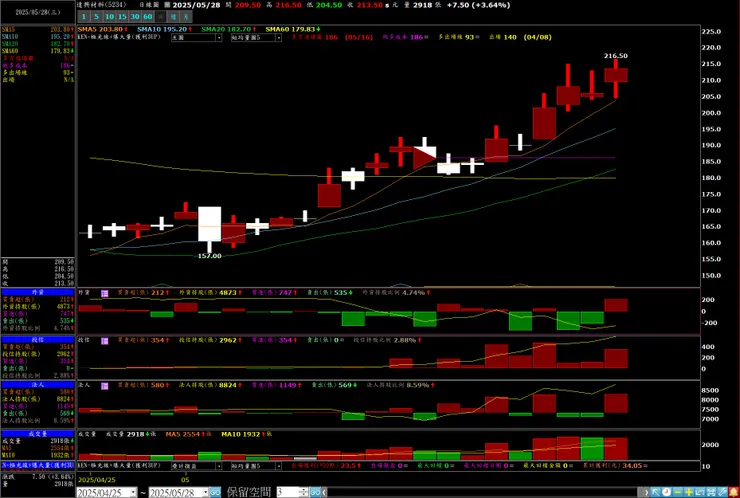Switch to the 1-minute timeframe button
This screenshot has height=498, width=740.
pyautogui.click(x=84, y=17)
